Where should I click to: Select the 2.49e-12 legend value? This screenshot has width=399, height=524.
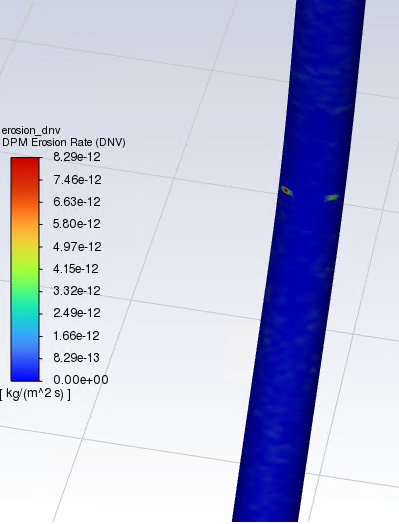pyautogui.click(x=77, y=313)
